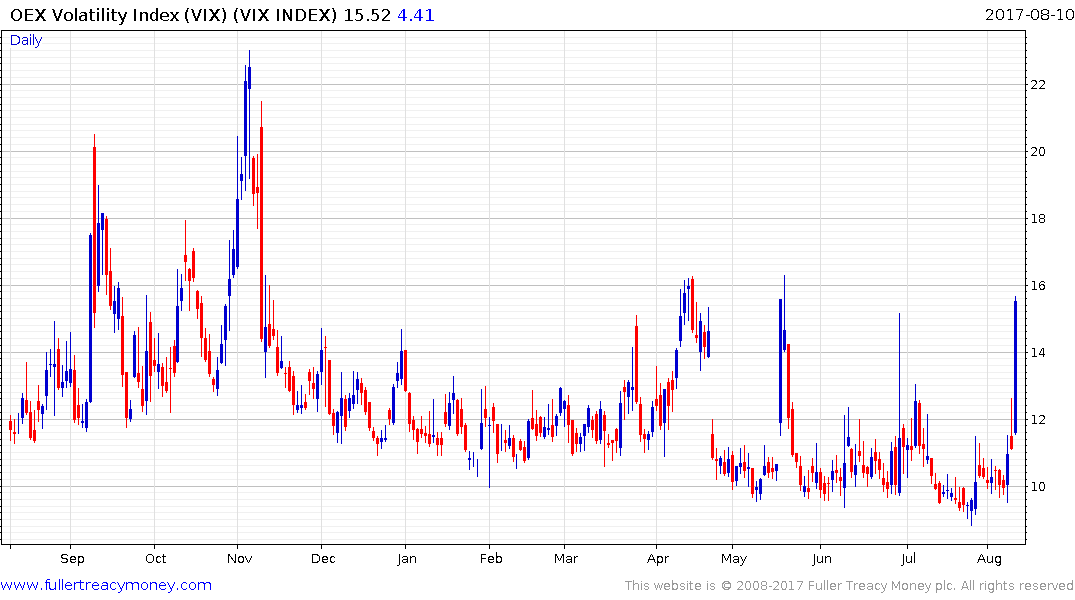
Task: Click the 'Aug' month axis label
Action: point(989,558)
